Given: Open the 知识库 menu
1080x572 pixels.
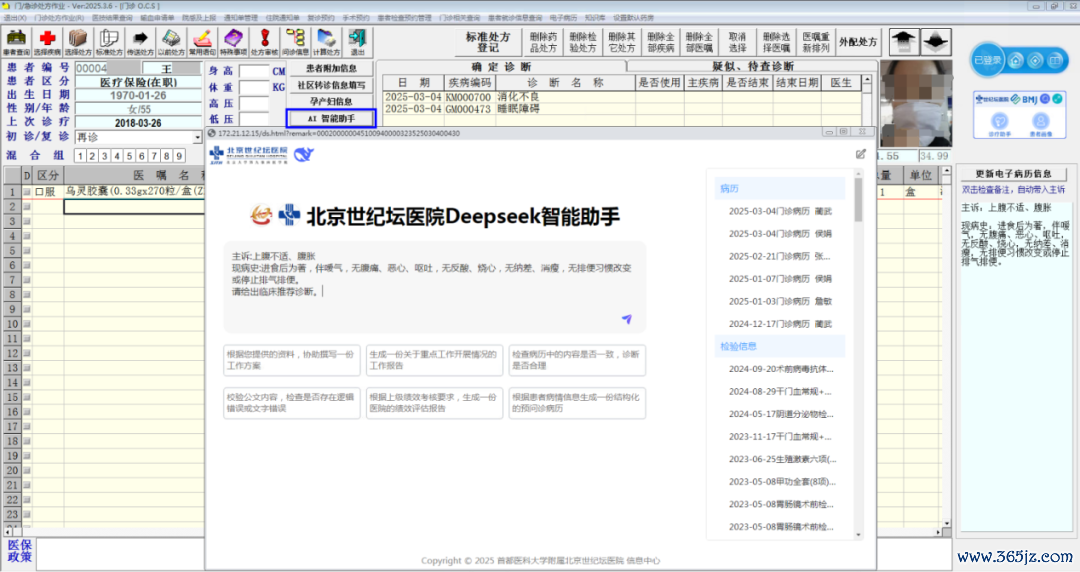Looking at the screenshot, I should [594, 18].
